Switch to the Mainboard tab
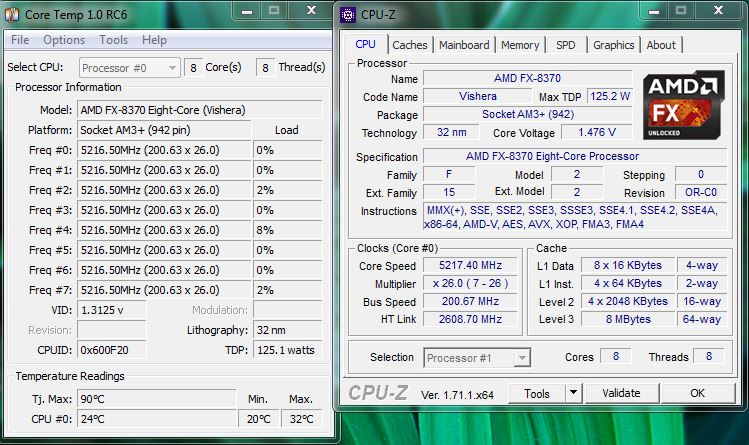The height and width of the screenshot is (445, 749). pos(464,45)
